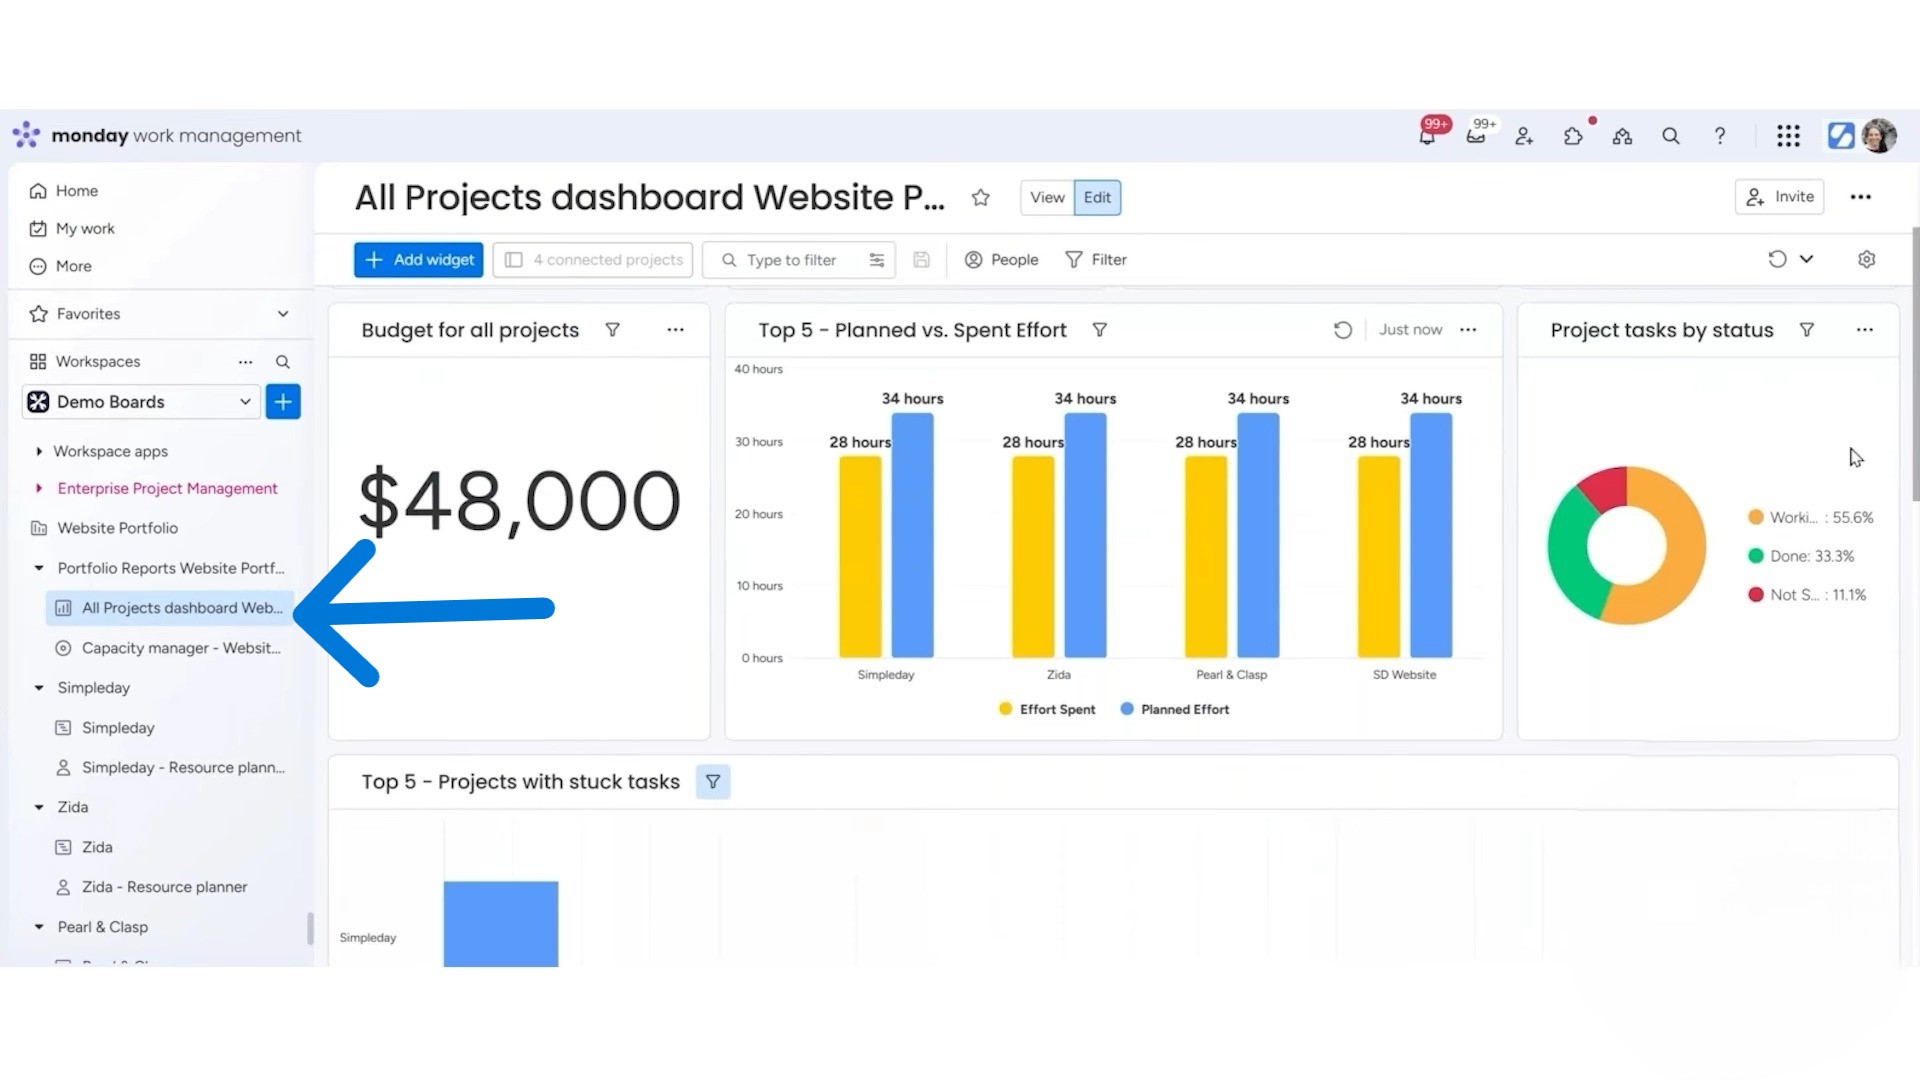Open the Workspaces three-dot menu
The height and width of the screenshot is (1080, 1920).
coord(245,362)
